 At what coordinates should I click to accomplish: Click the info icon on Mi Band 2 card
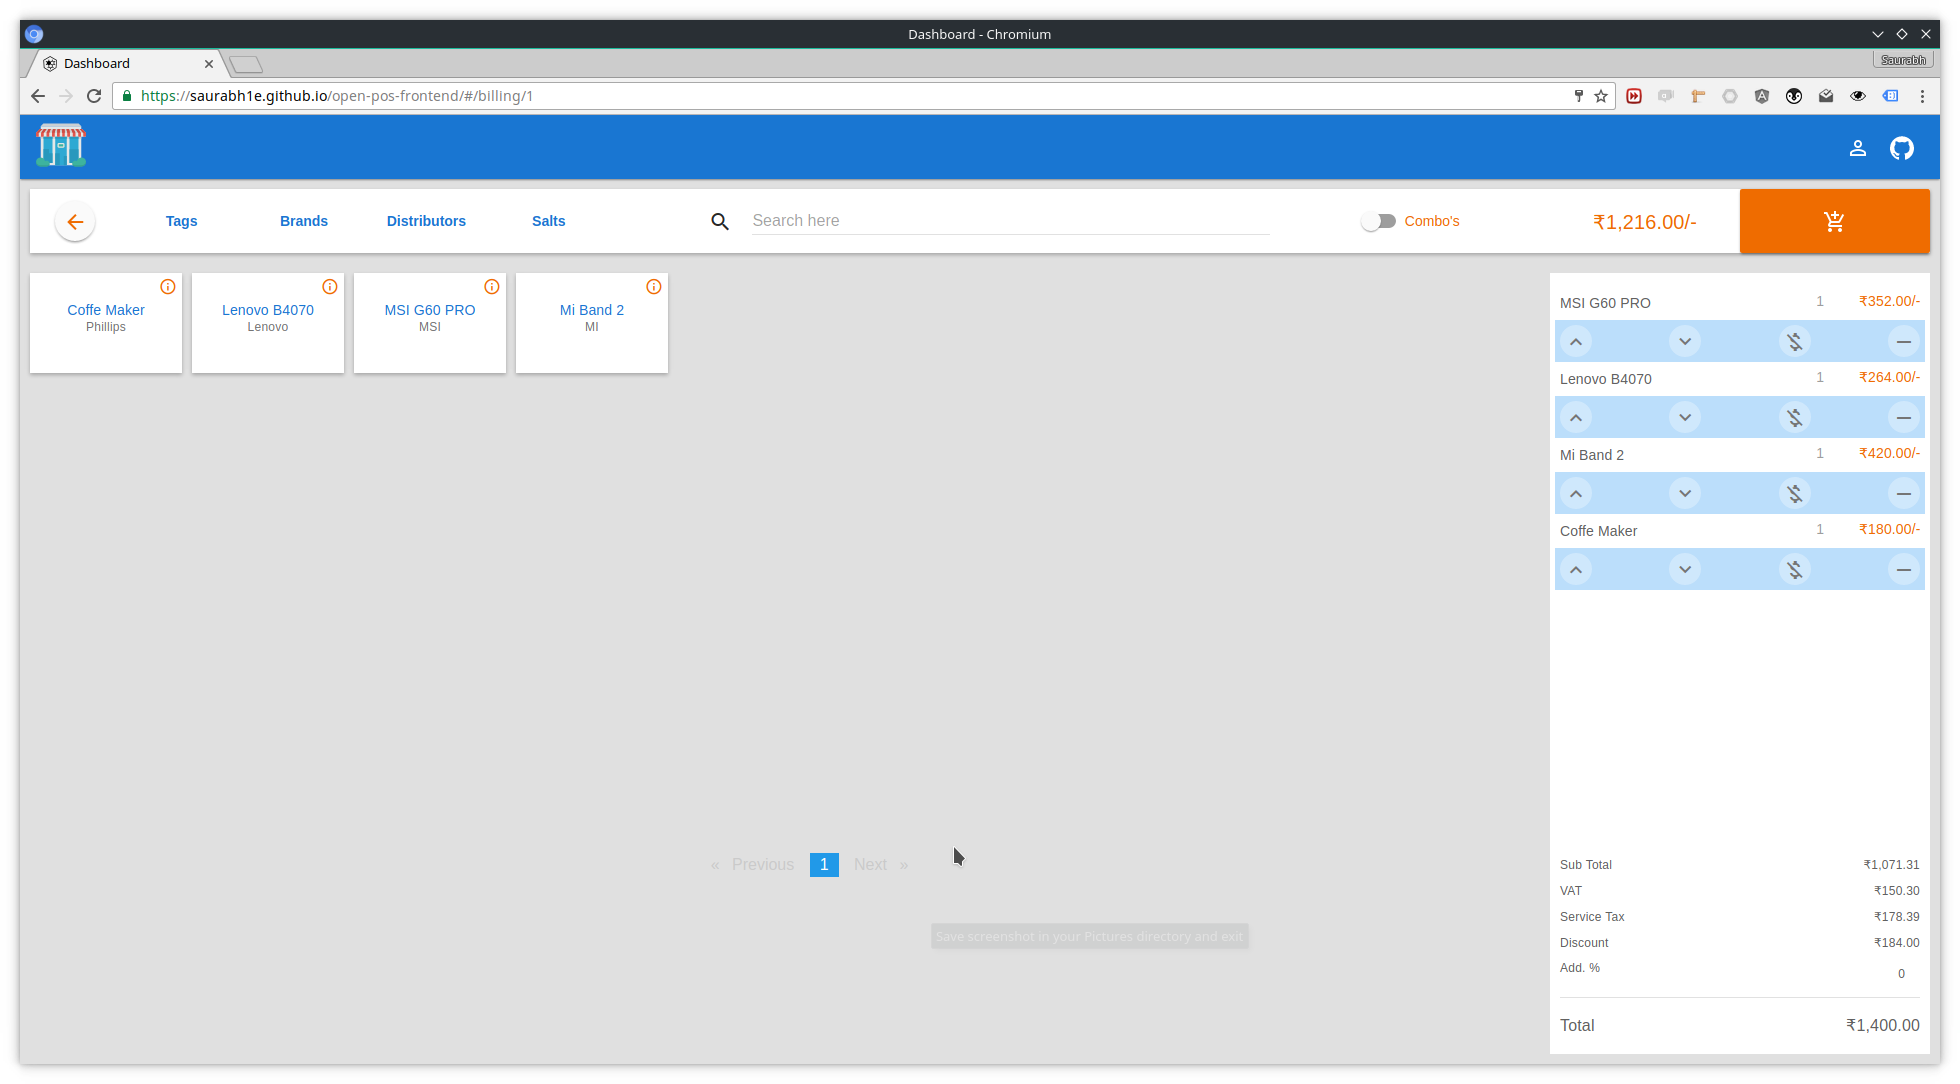[x=654, y=287]
